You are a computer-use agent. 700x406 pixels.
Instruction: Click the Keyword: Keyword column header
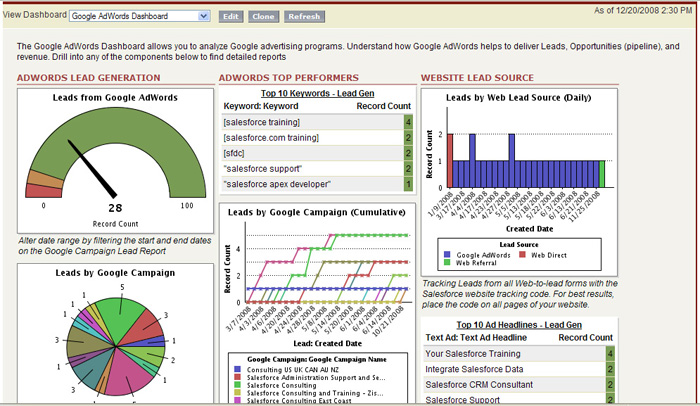(261, 106)
